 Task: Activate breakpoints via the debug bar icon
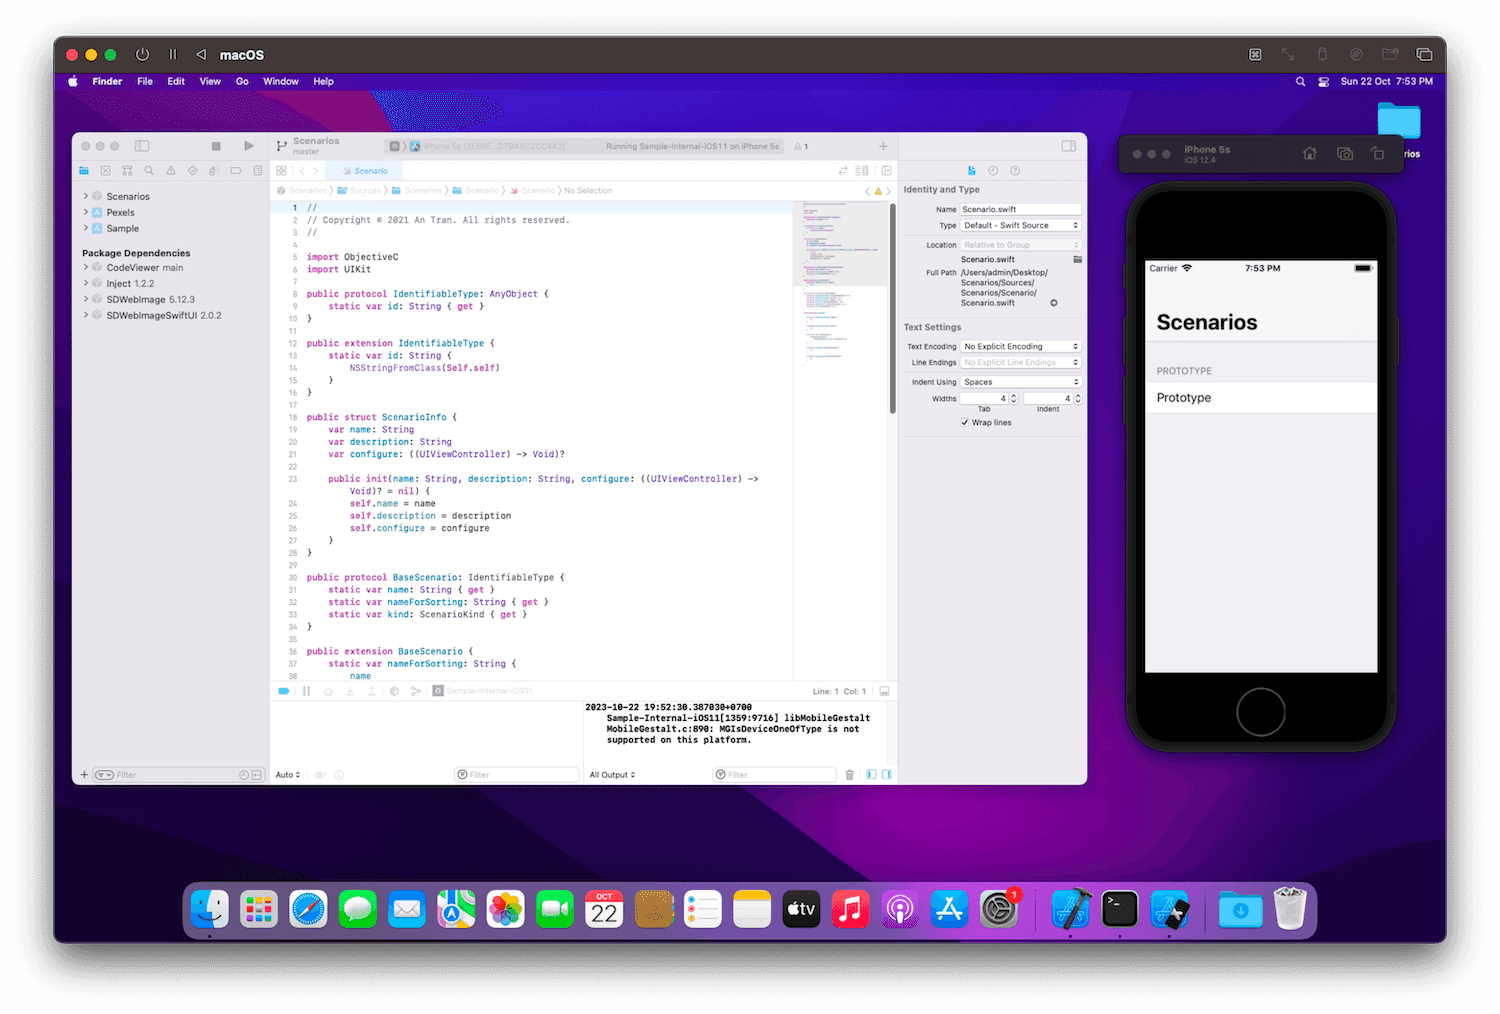click(284, 690)
